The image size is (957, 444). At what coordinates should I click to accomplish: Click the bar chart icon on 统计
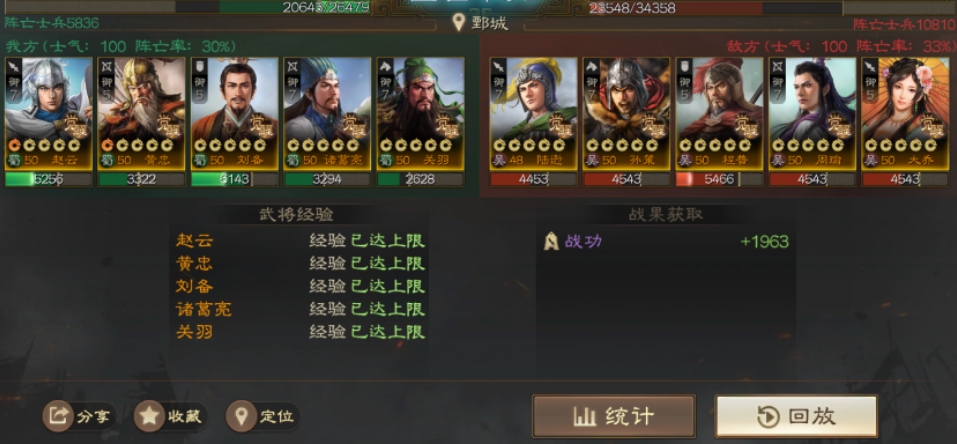click(x=585, y=417)
